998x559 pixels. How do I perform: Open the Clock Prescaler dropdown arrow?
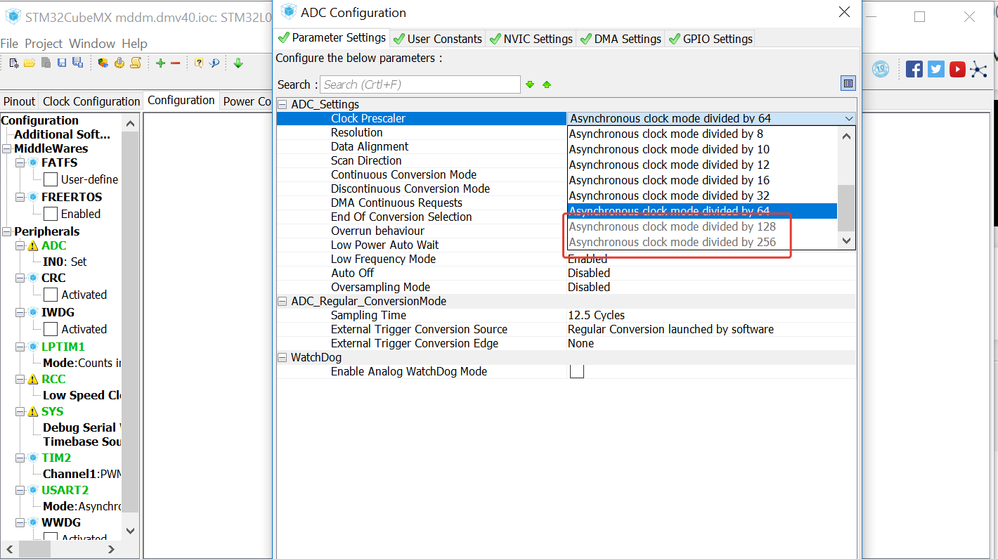[848, 118]
